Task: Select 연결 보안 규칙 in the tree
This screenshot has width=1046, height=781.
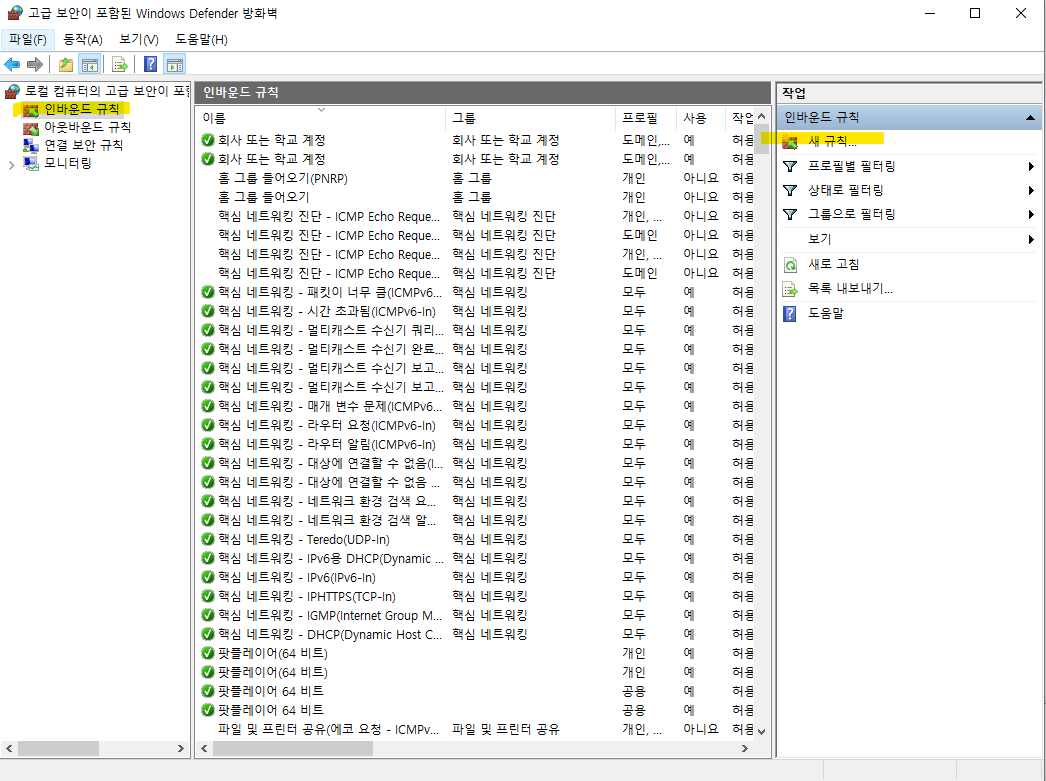Action: [83, 145]
